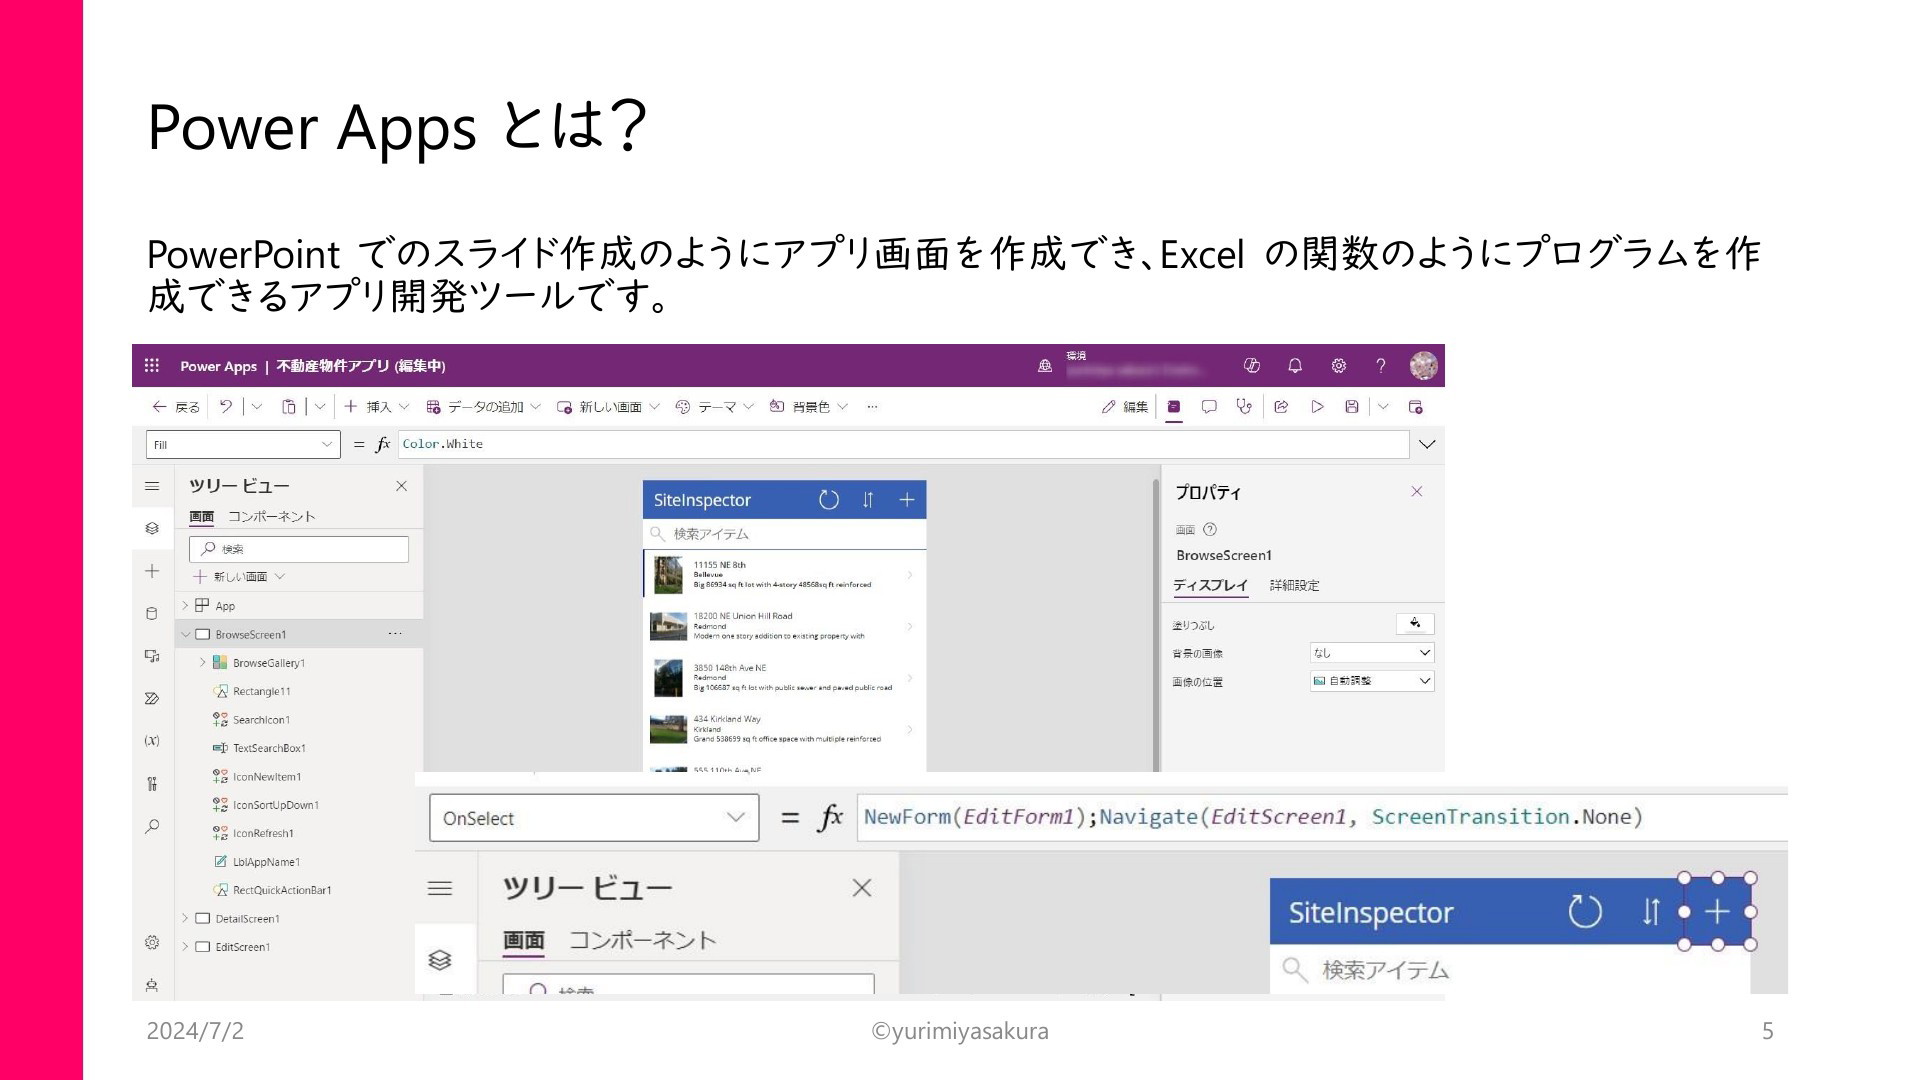Screen dimensions: 1920x1080
Task: Expand formula bar with chevron at right
Action: 1427,444
